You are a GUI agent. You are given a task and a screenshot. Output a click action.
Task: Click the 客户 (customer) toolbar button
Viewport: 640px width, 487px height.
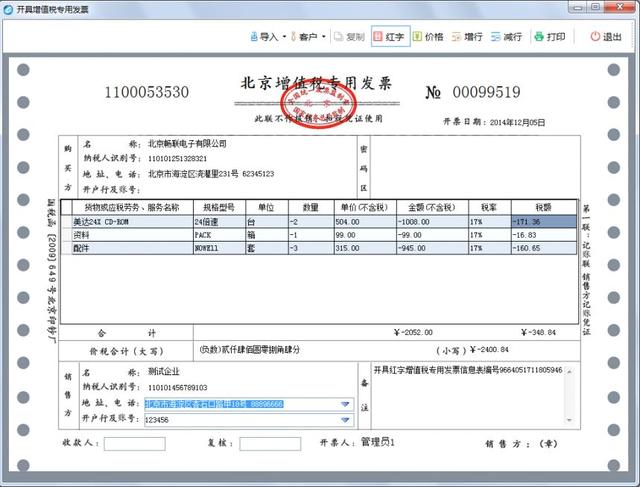coord(304,37)
